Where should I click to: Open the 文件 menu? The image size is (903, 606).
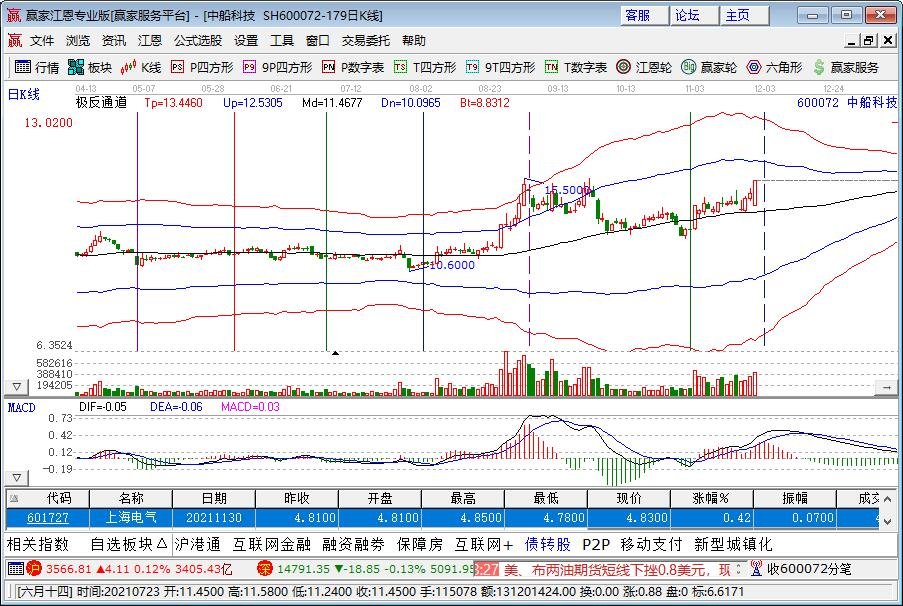(x=41, y=40)
